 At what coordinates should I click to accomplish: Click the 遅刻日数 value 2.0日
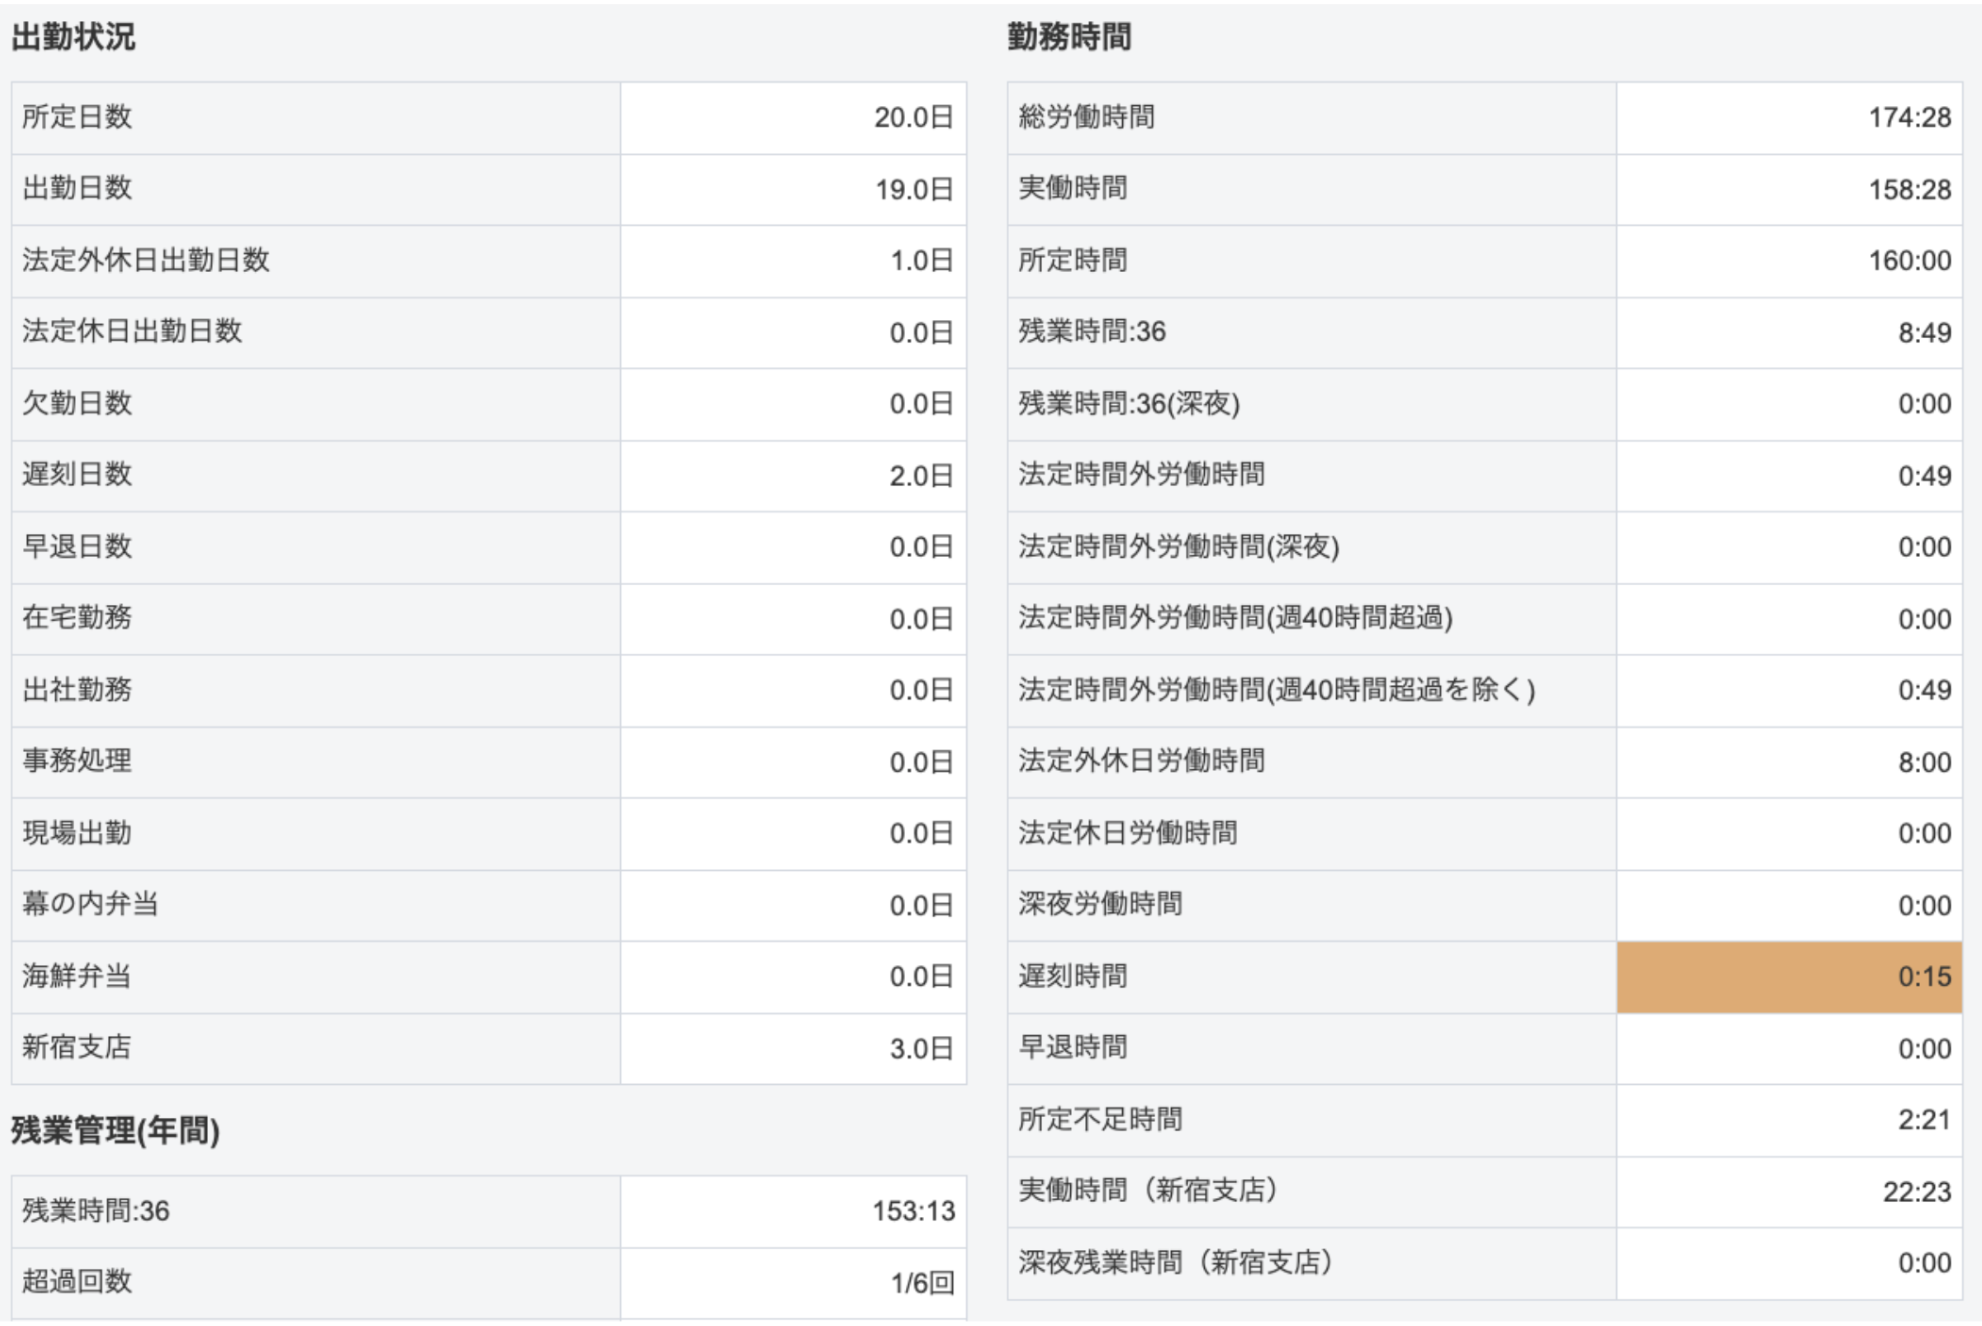(920, 475)
